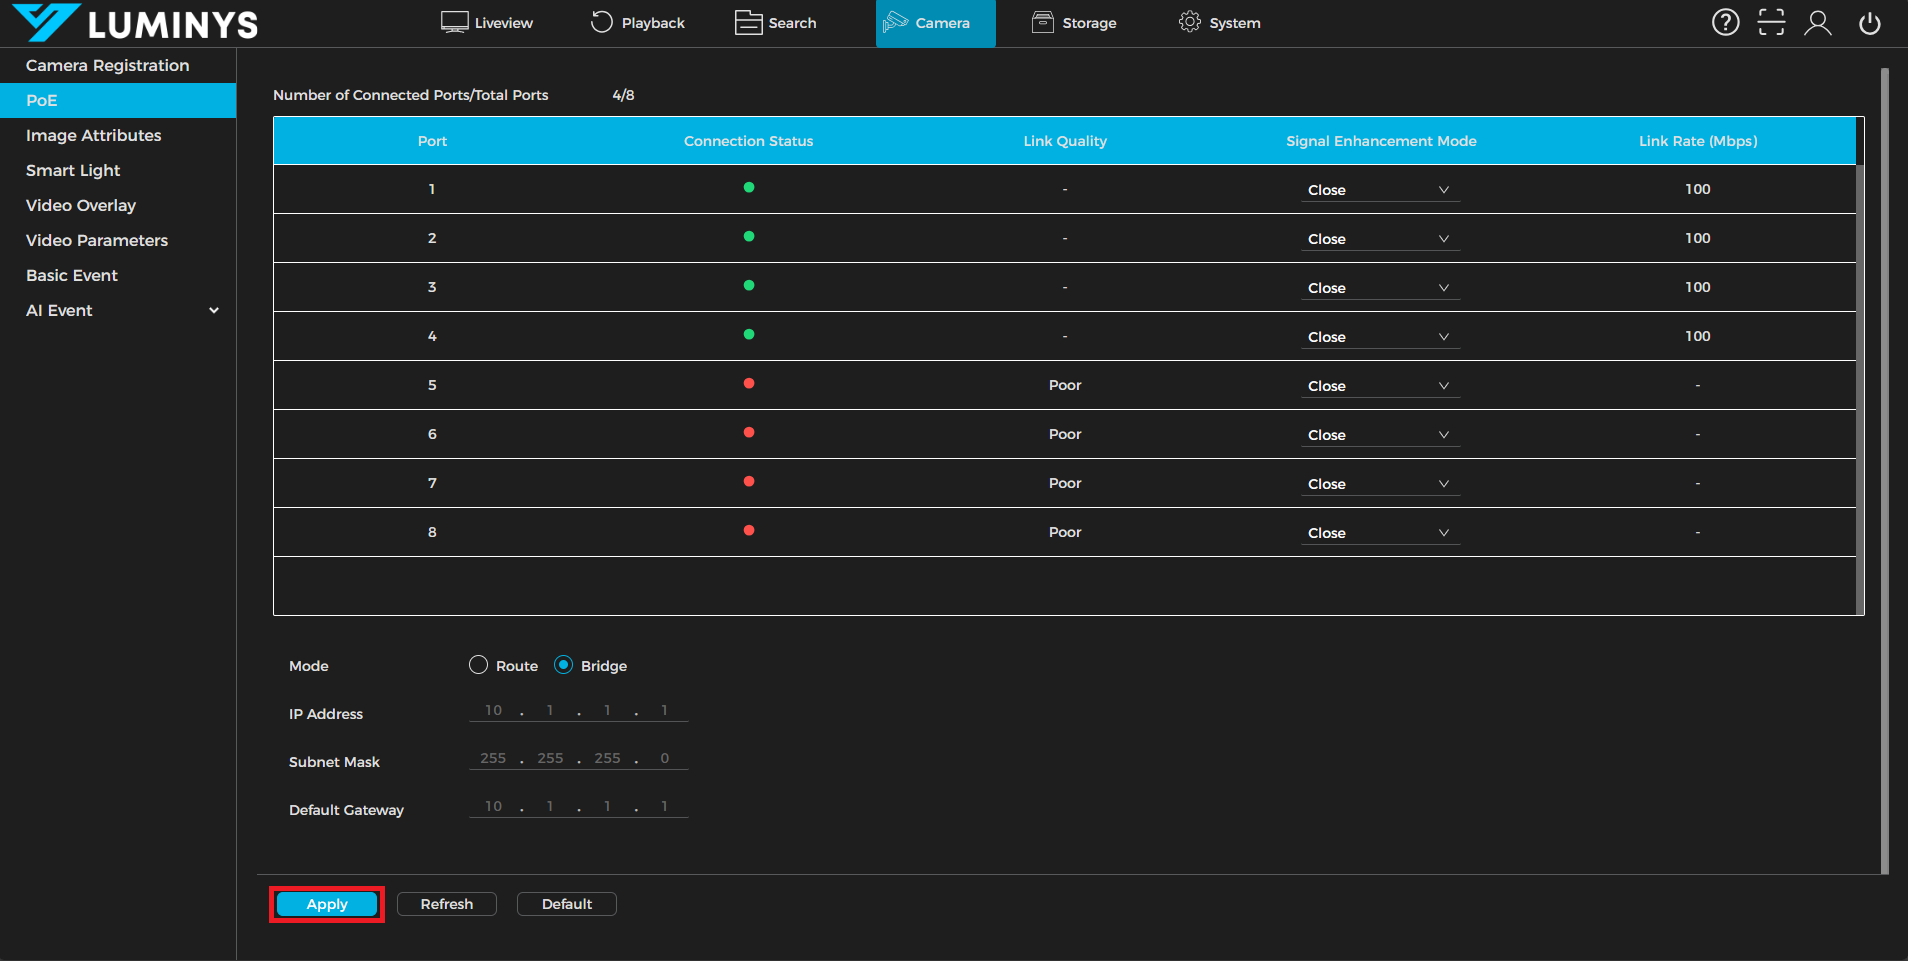1908x961 pixels.
Task: Open Storage via disk icon
Action: coord(1042,22)
